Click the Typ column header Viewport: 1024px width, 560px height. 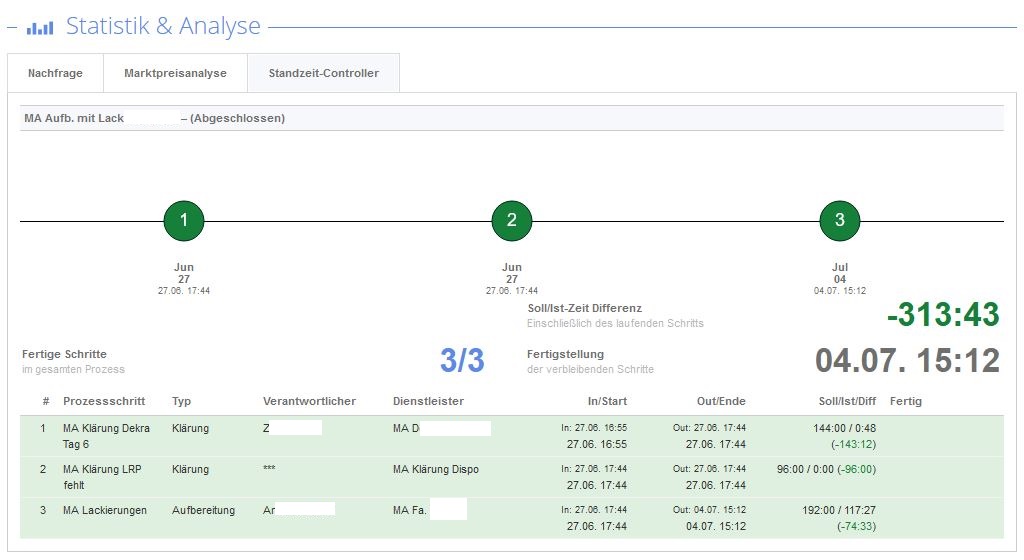click(x=182, y=401)
